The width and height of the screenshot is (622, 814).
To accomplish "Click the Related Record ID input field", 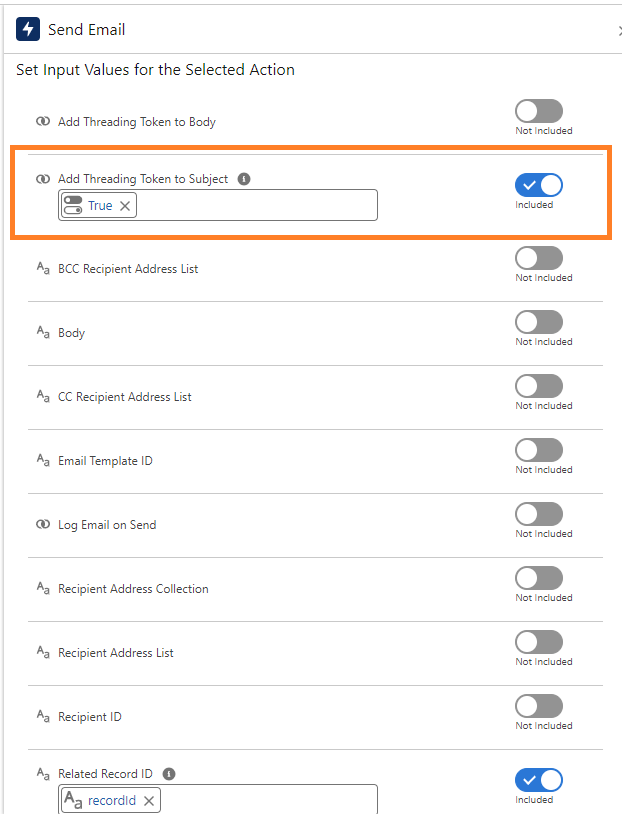I will (267, 799).
